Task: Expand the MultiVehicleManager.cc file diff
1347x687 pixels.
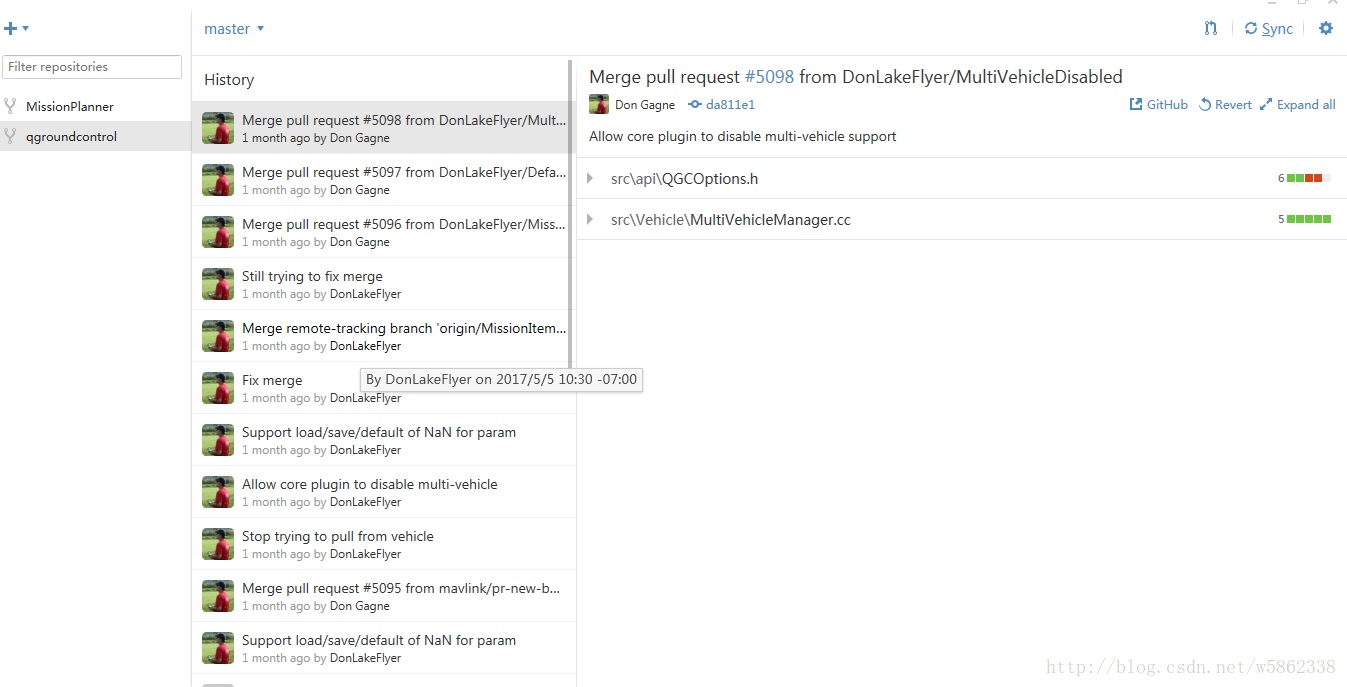Action: 590,220
